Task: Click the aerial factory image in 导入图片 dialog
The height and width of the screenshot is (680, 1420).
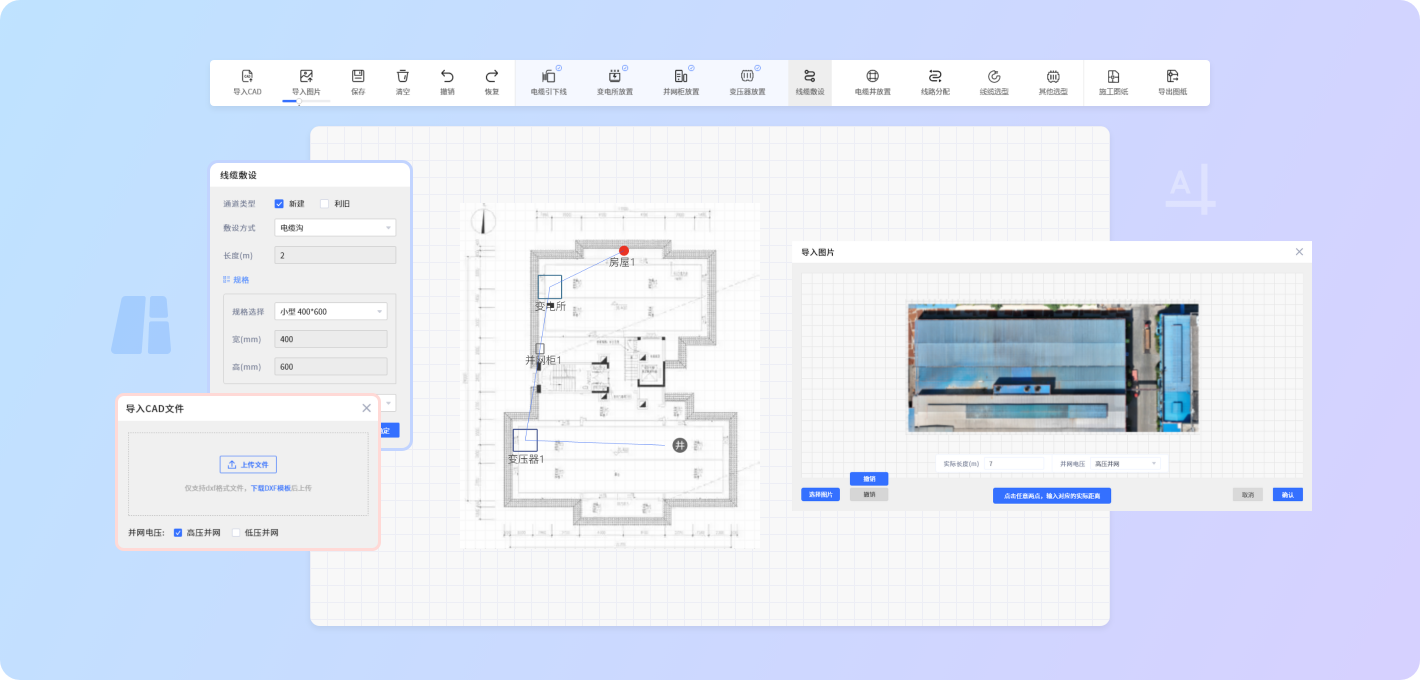Action: tap(1053, 368)
